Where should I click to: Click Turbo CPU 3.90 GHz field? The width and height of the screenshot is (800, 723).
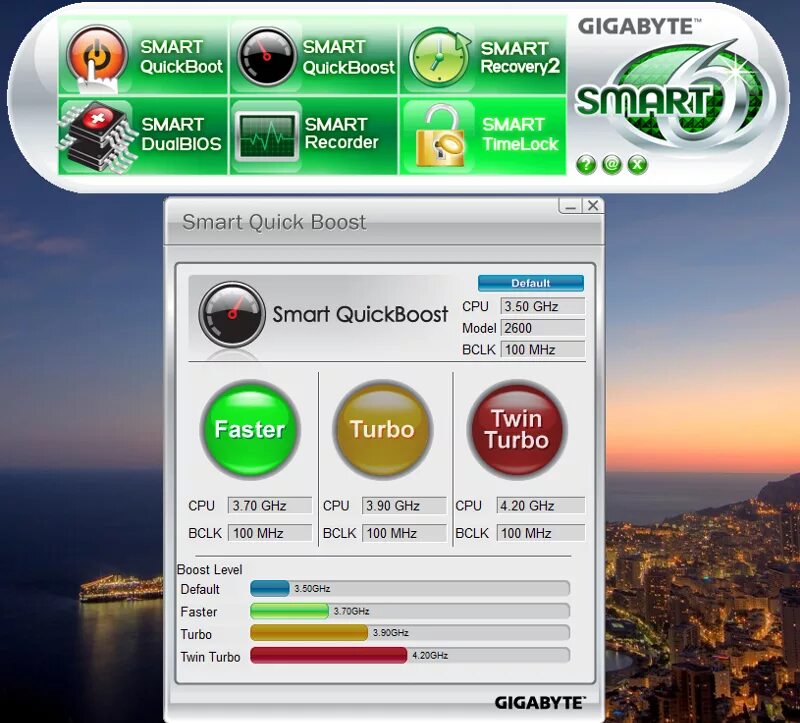tap(404, 506)
